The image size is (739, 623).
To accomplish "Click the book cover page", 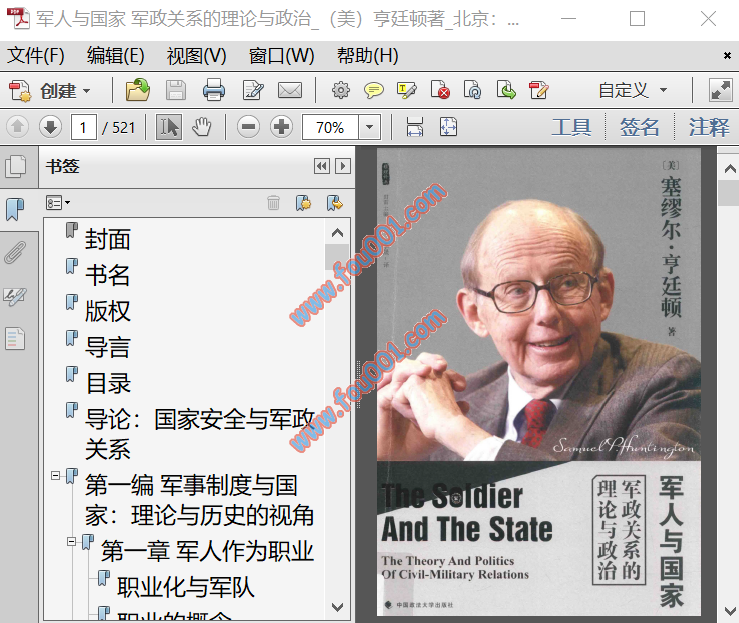I will point(539,382).
